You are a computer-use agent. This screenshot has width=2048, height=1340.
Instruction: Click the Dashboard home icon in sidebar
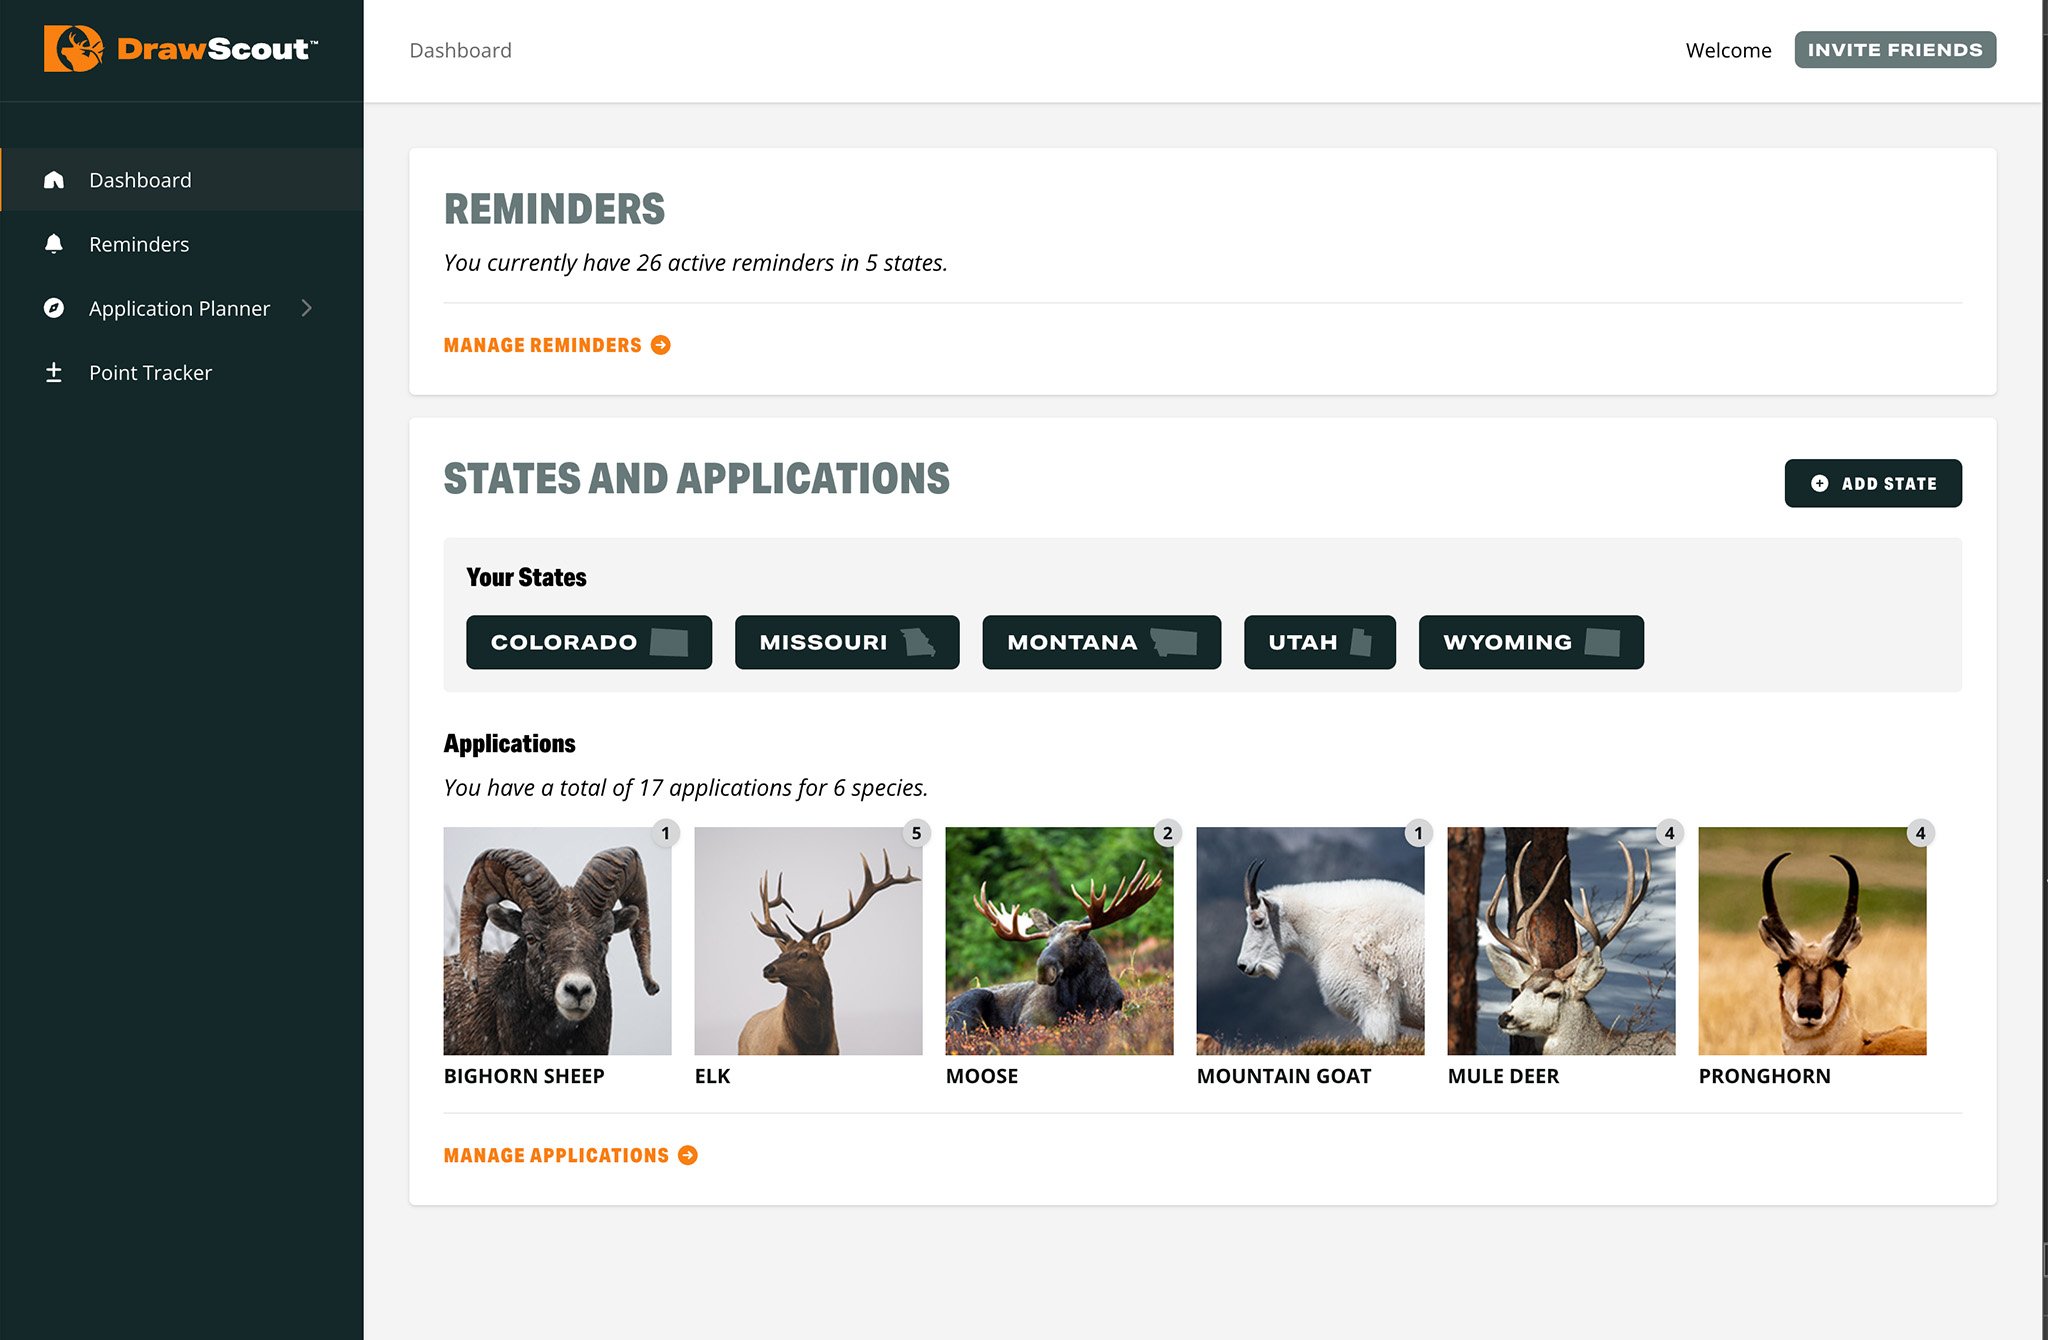(54, 180)
